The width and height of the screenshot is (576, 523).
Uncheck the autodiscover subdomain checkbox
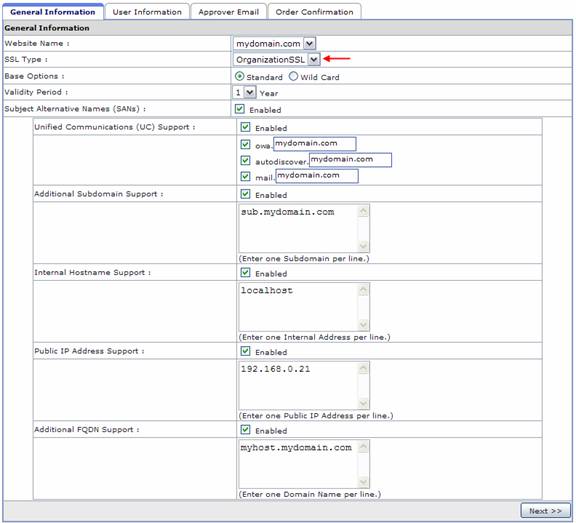coord(245,160)
